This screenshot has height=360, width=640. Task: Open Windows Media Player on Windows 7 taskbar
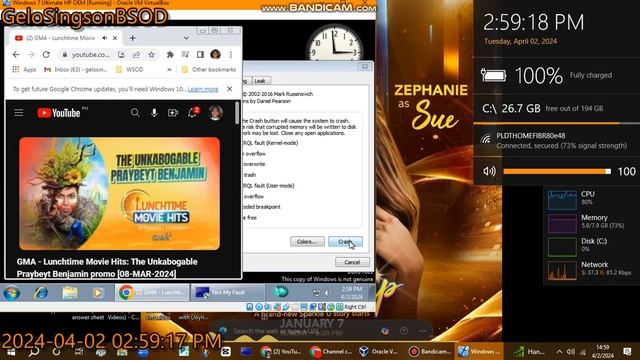[98, 293]
